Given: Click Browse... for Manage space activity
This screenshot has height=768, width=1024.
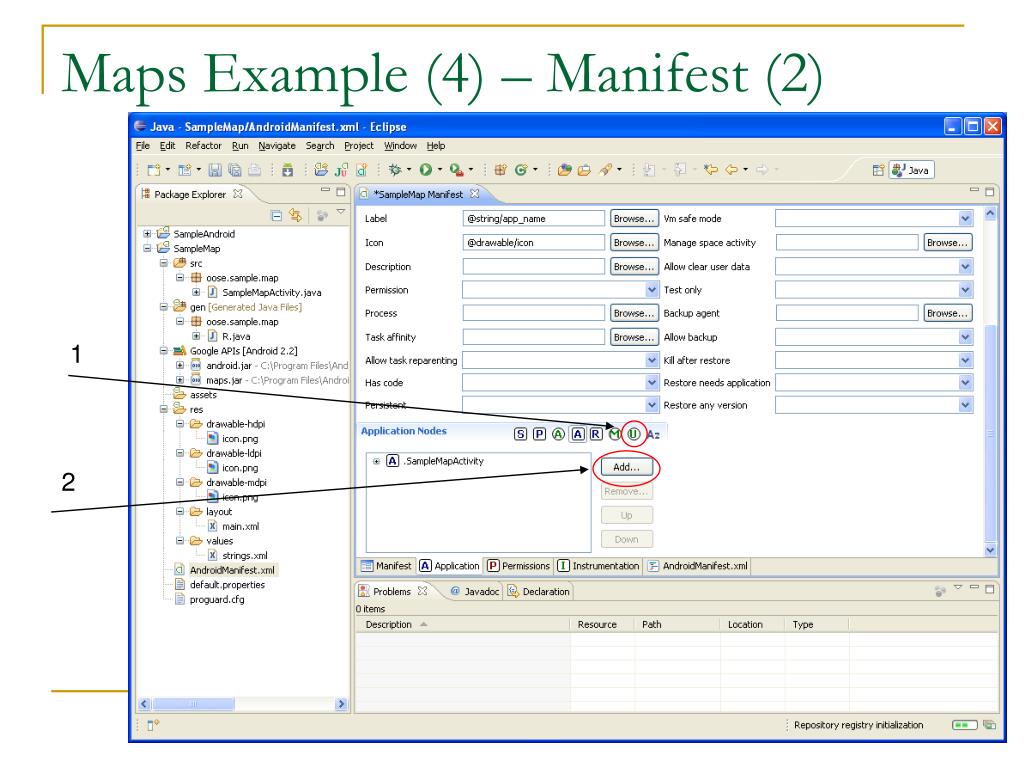Looking at the screenshot, I should click(x=947, y=243).
